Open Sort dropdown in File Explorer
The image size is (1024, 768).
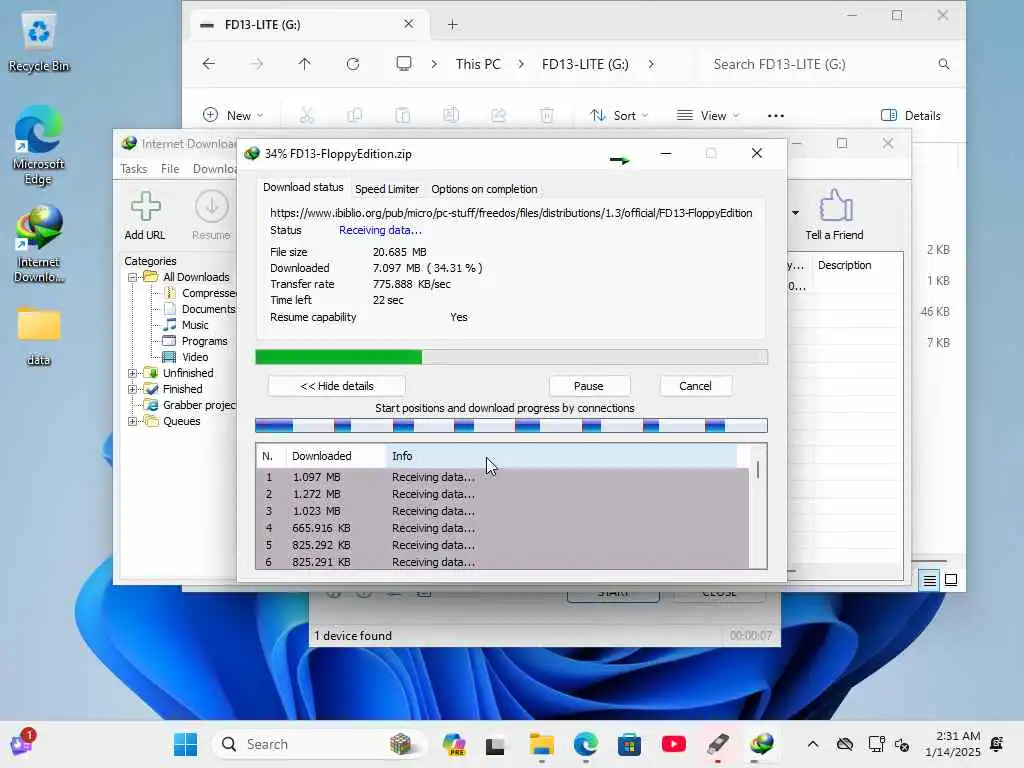point(619,116)
